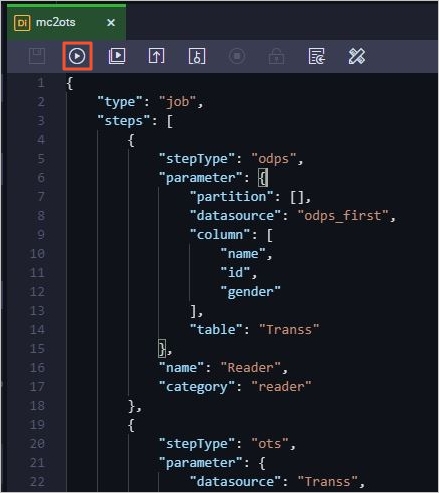This screenshot has height=493, width=439.
Task: Click line number 1 in the gutter
Action: (x=41, y=83)
